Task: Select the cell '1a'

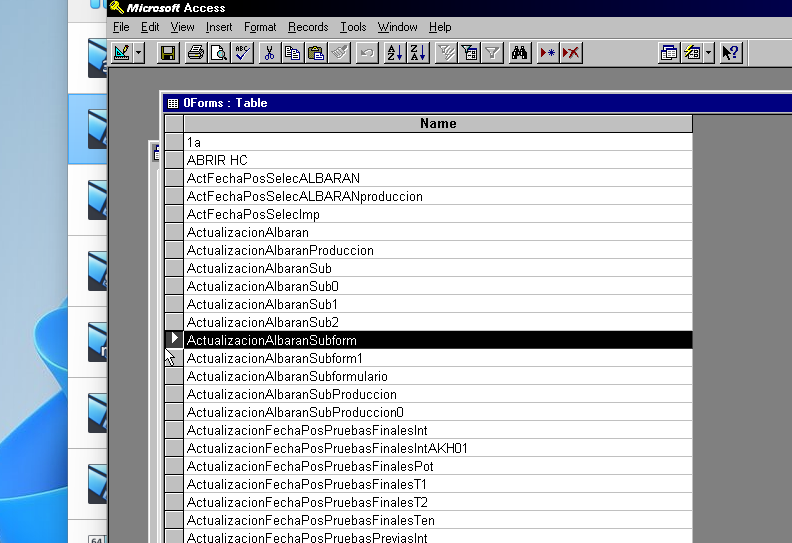Action: 438,142
